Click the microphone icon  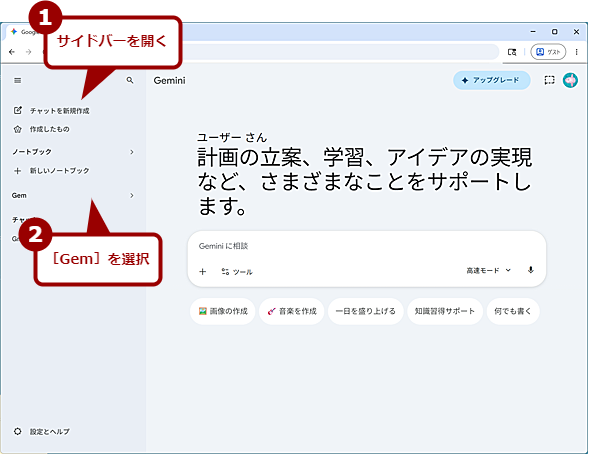(x=530, y=270)
